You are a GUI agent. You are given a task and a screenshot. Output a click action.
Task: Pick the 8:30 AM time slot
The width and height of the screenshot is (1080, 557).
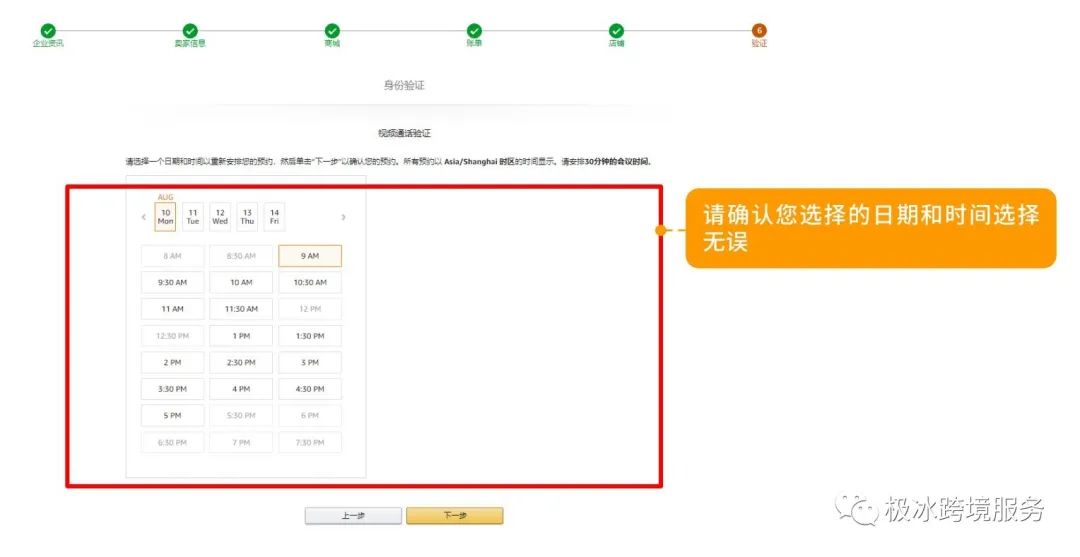click(241, 256)
